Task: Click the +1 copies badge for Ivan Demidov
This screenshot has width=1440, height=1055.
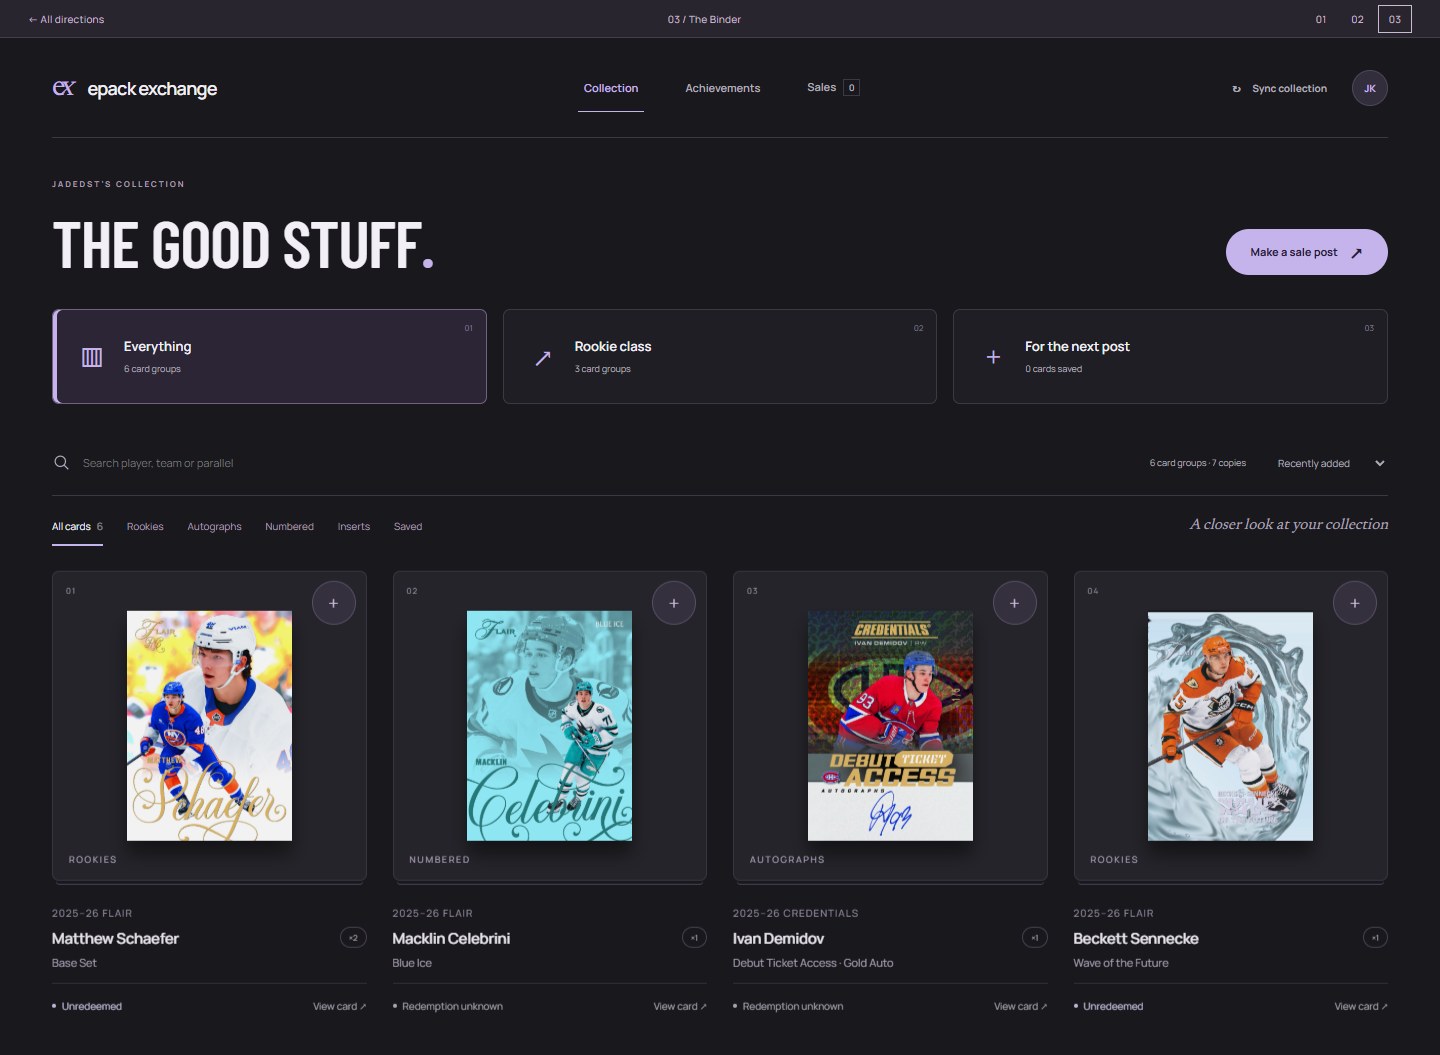Action: click(x=1034, y=938)
